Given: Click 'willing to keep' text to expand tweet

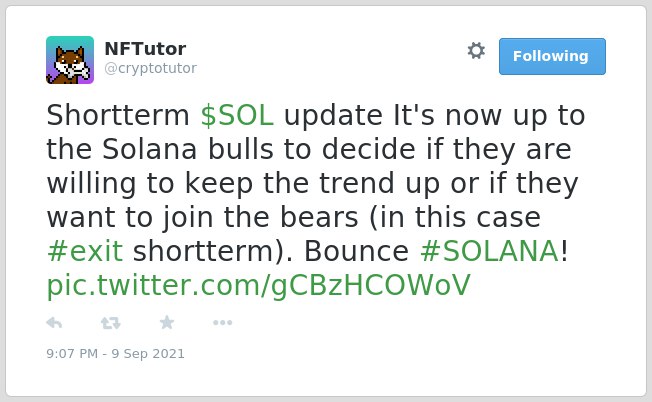Looking at the screenshot, I should click(150, 183).
